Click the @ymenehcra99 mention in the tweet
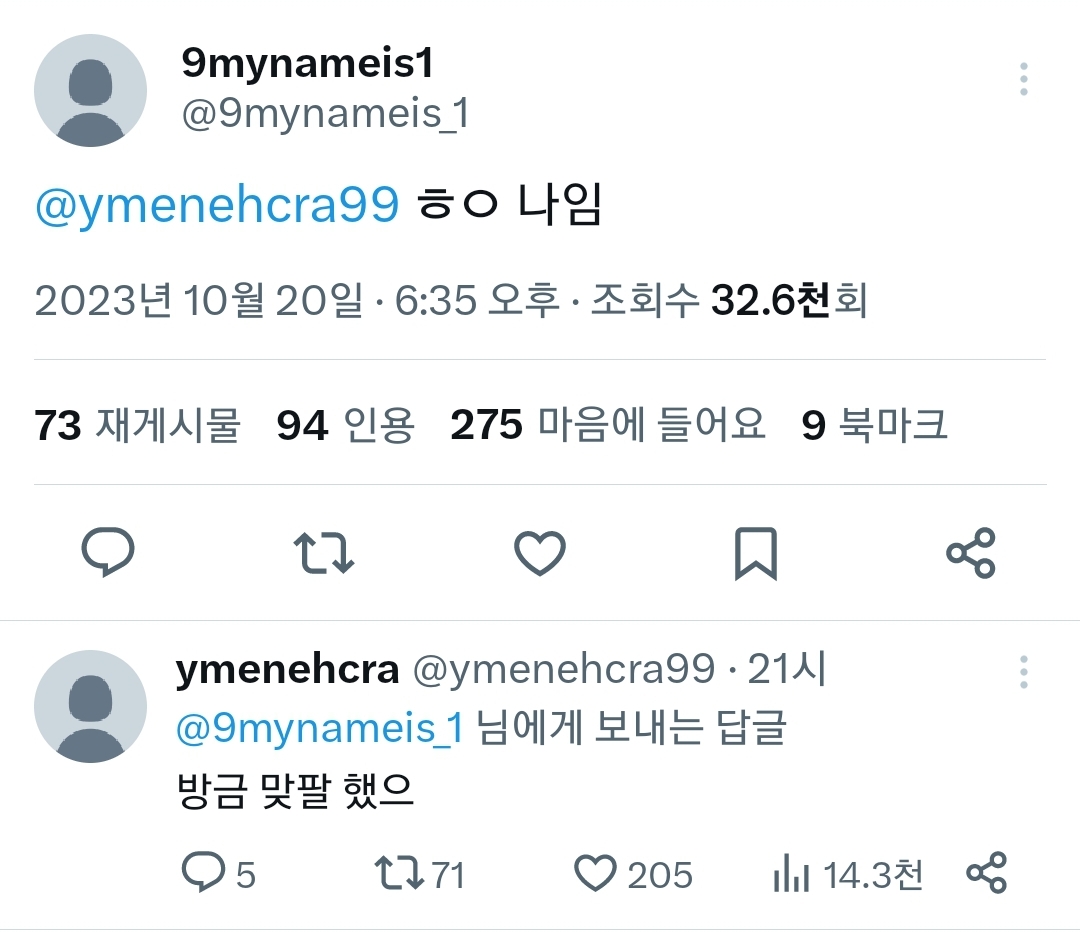Screen dimensions: 1080x932 [217, 207]
